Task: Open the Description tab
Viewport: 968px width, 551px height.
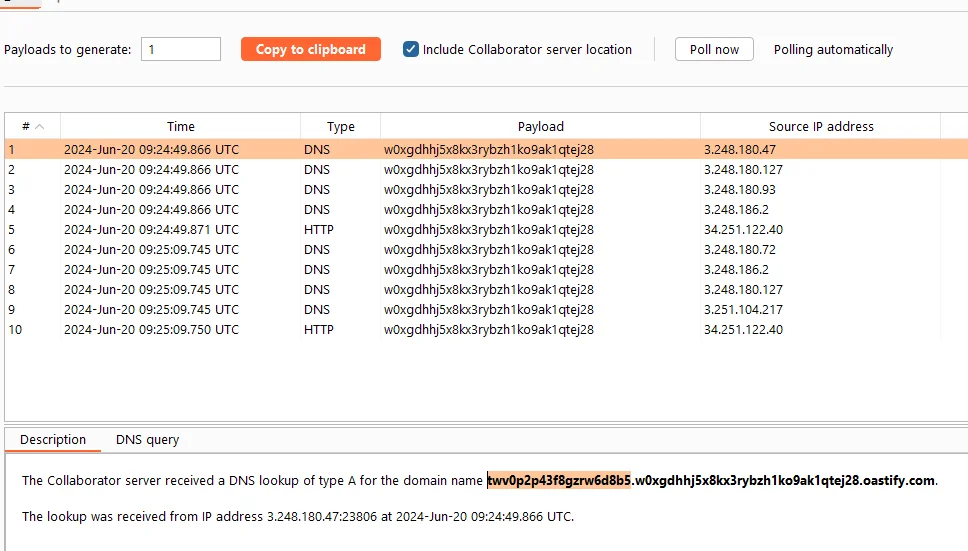Action: [53, 439]
